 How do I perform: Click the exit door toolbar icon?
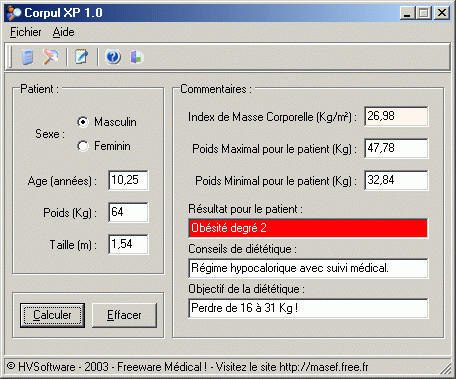tap(137, 57)
